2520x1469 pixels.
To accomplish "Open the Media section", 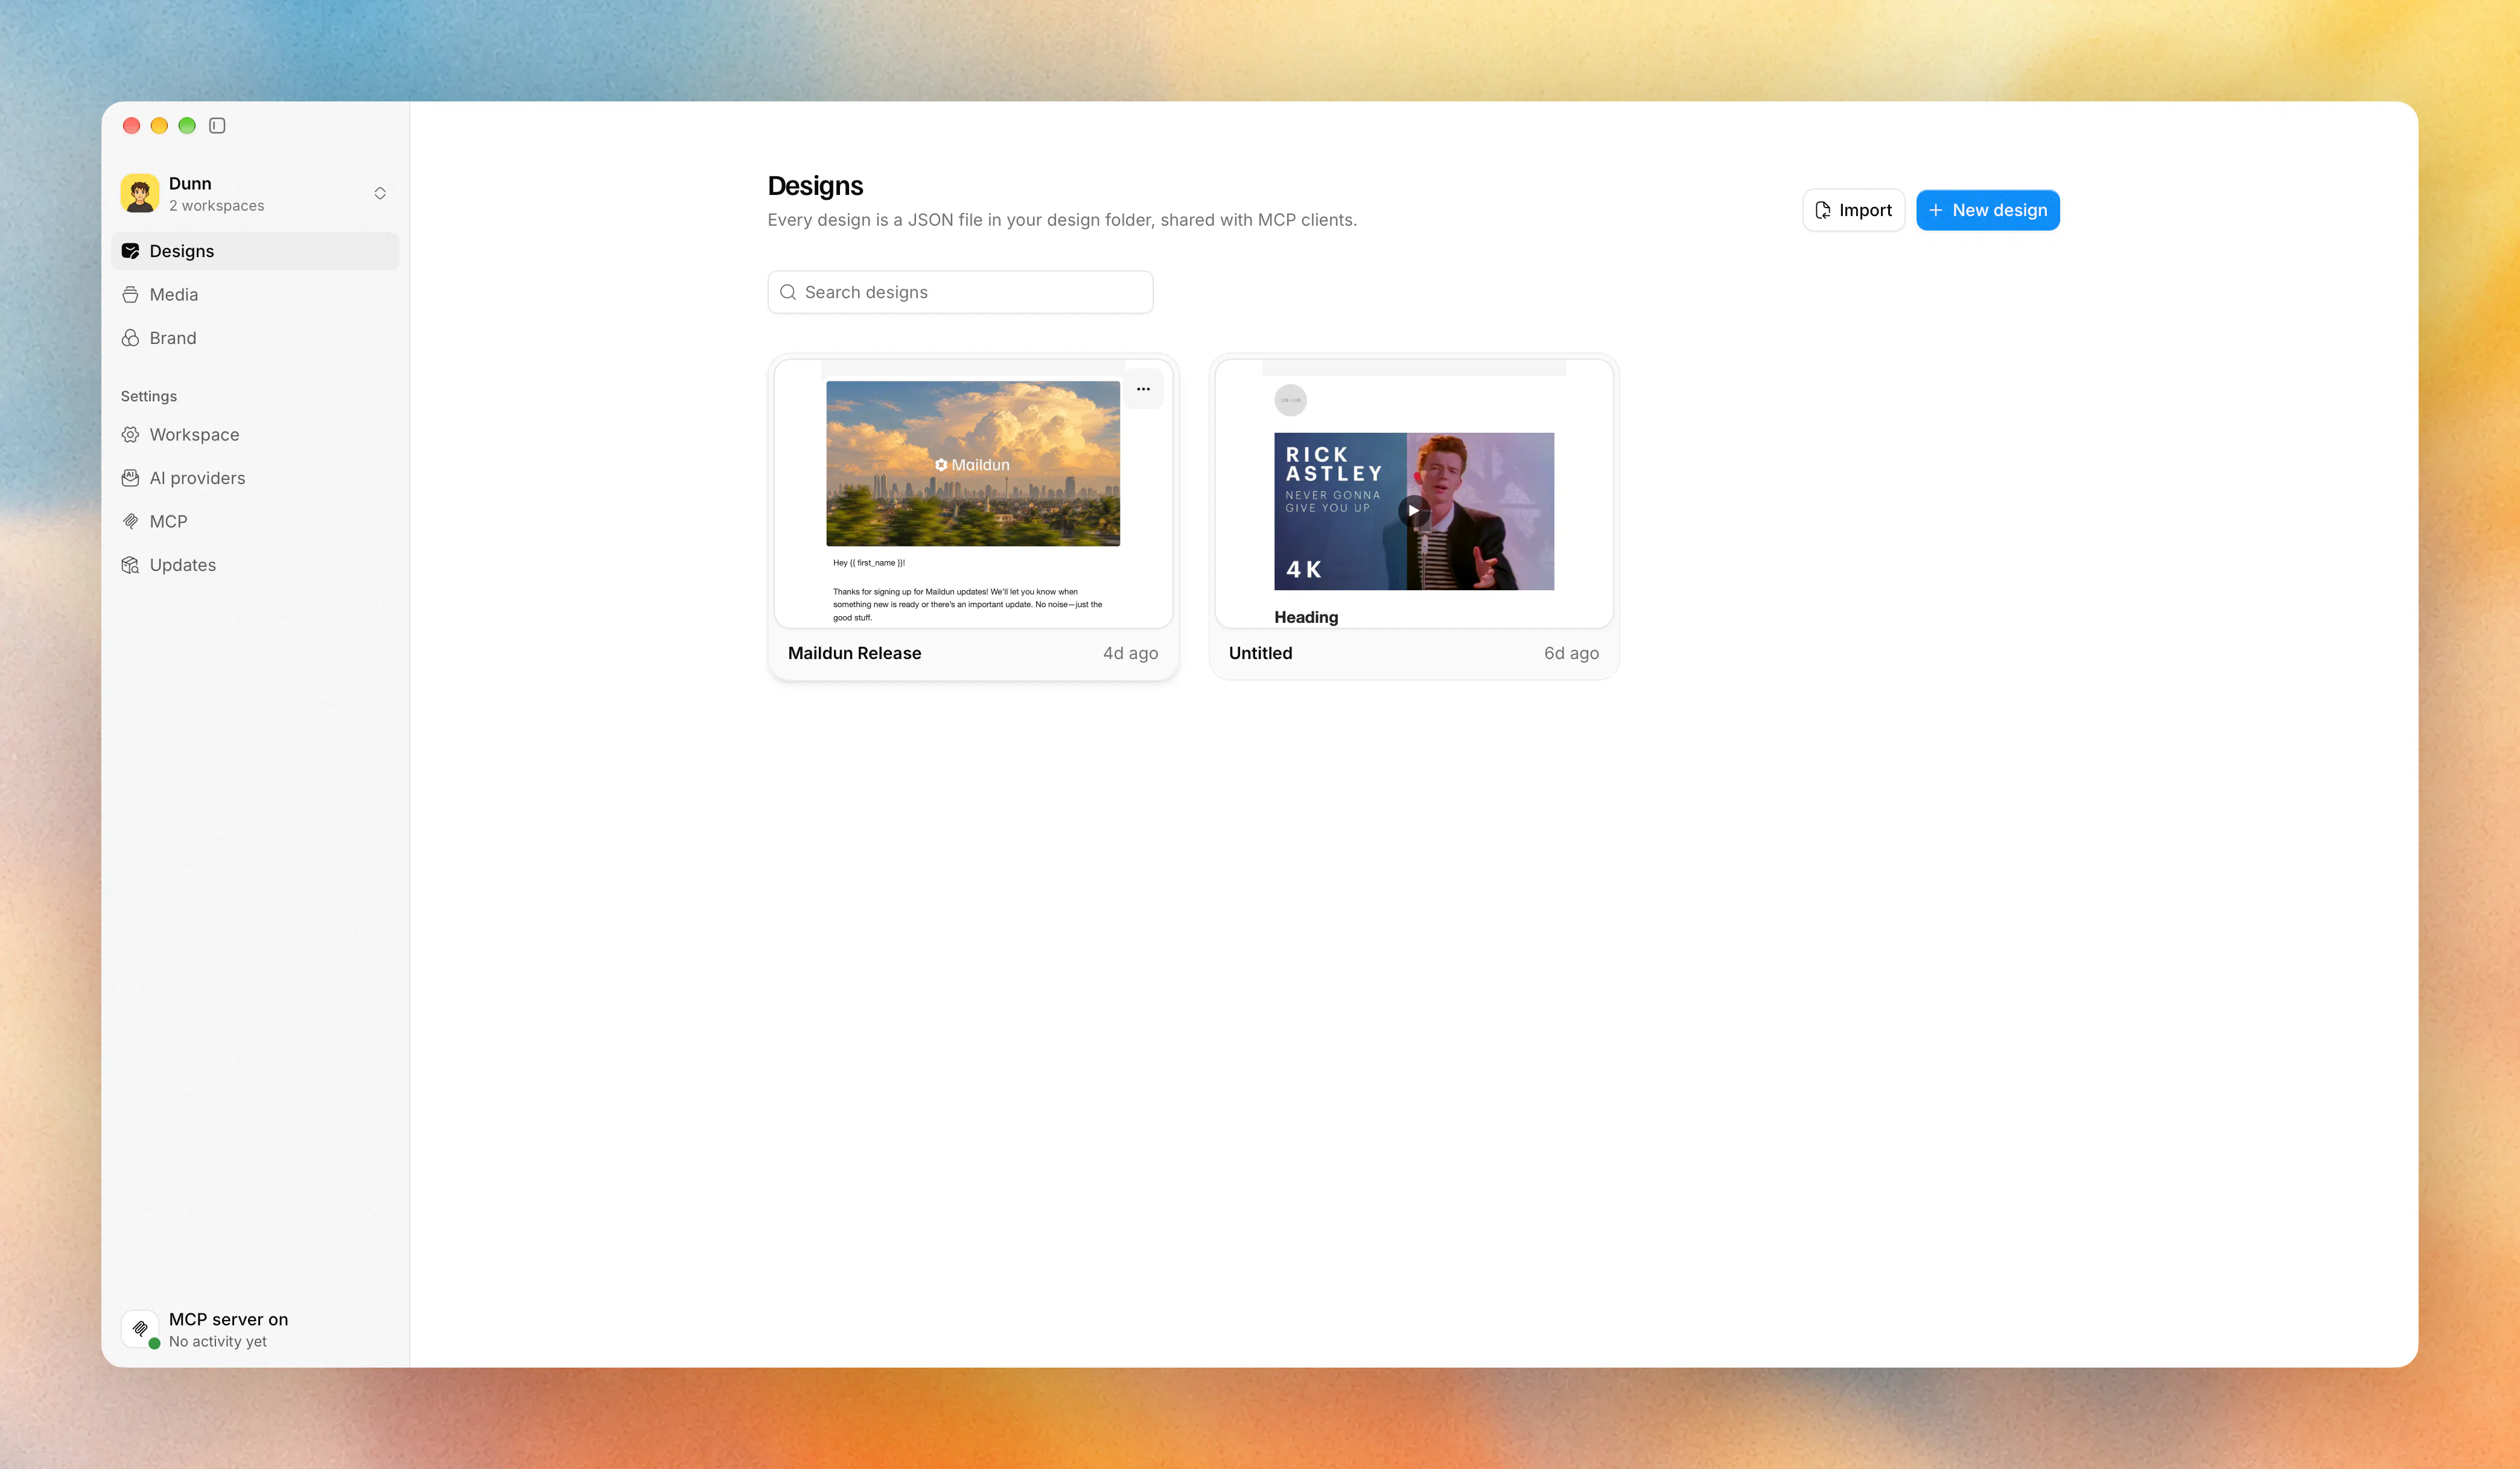I will [x=255, y=294].
